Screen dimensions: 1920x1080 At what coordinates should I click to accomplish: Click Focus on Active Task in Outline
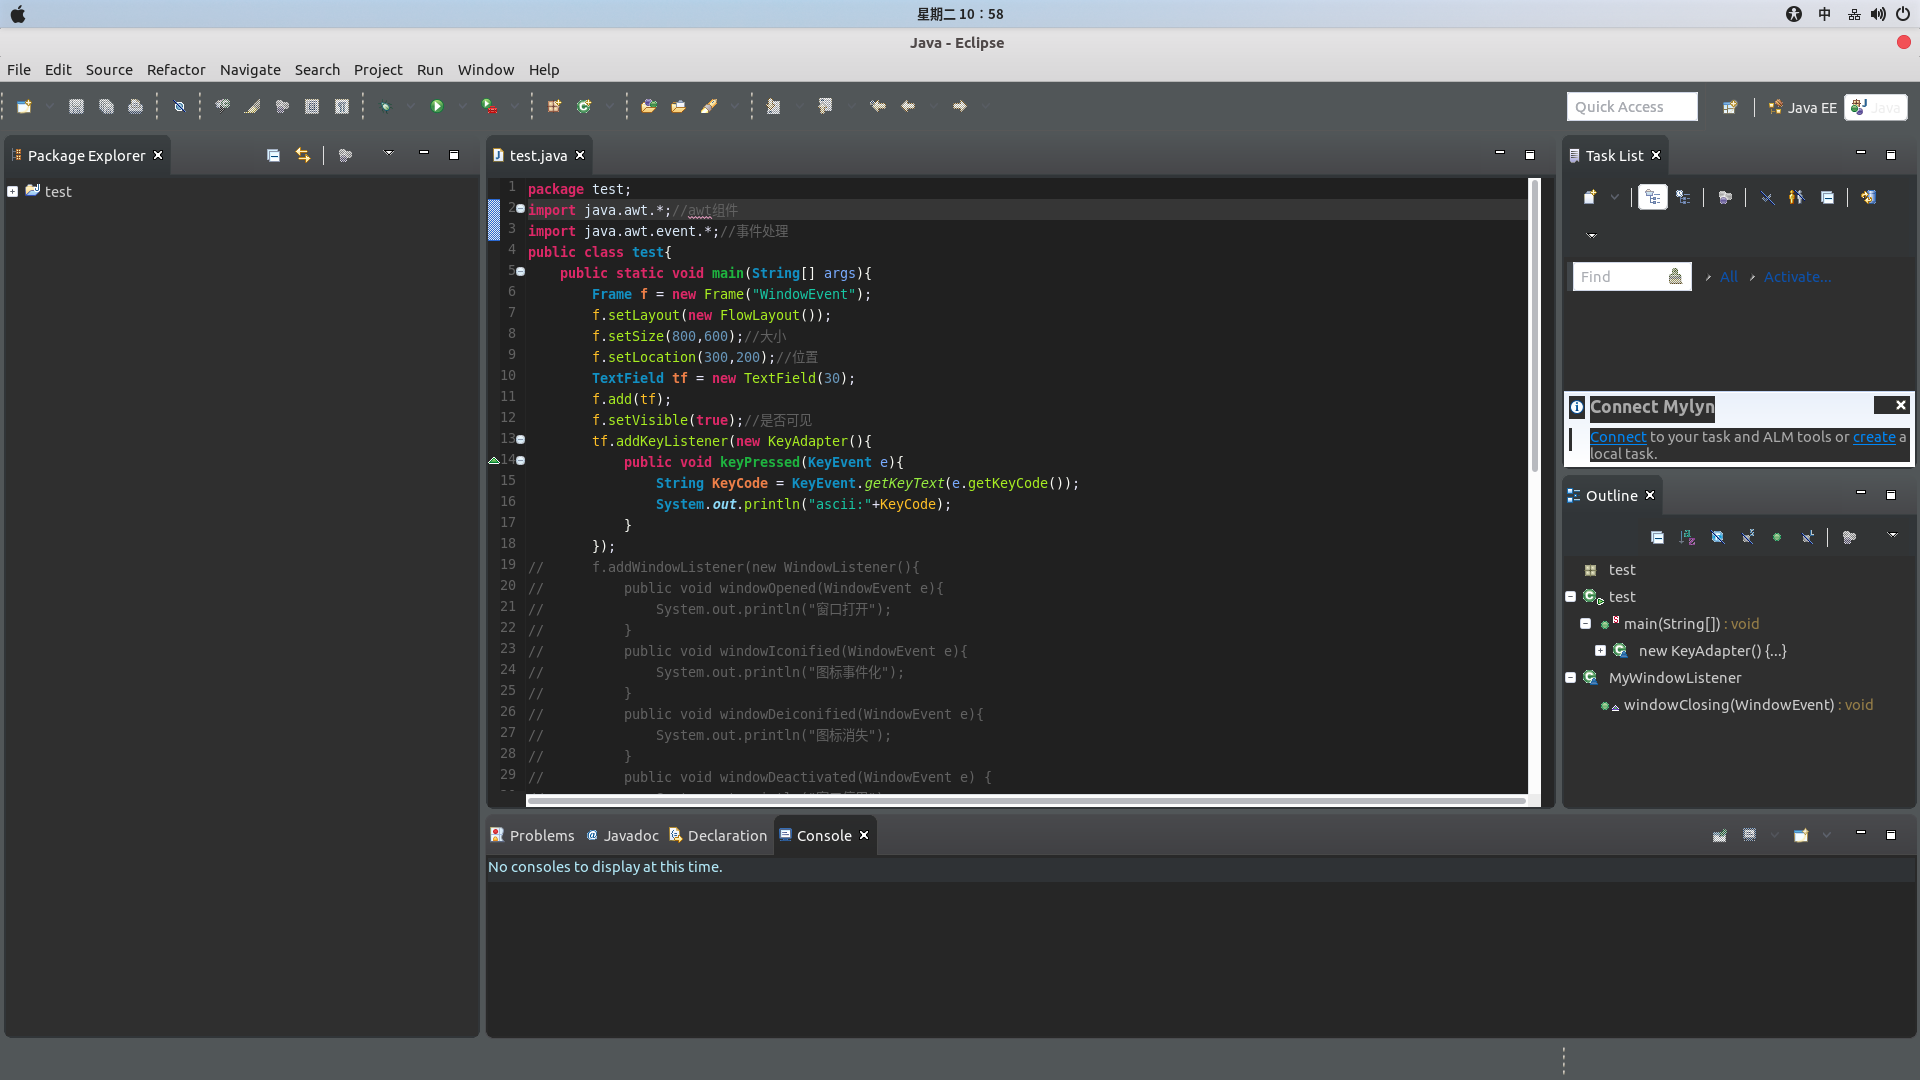click(x=1850, y=537)
